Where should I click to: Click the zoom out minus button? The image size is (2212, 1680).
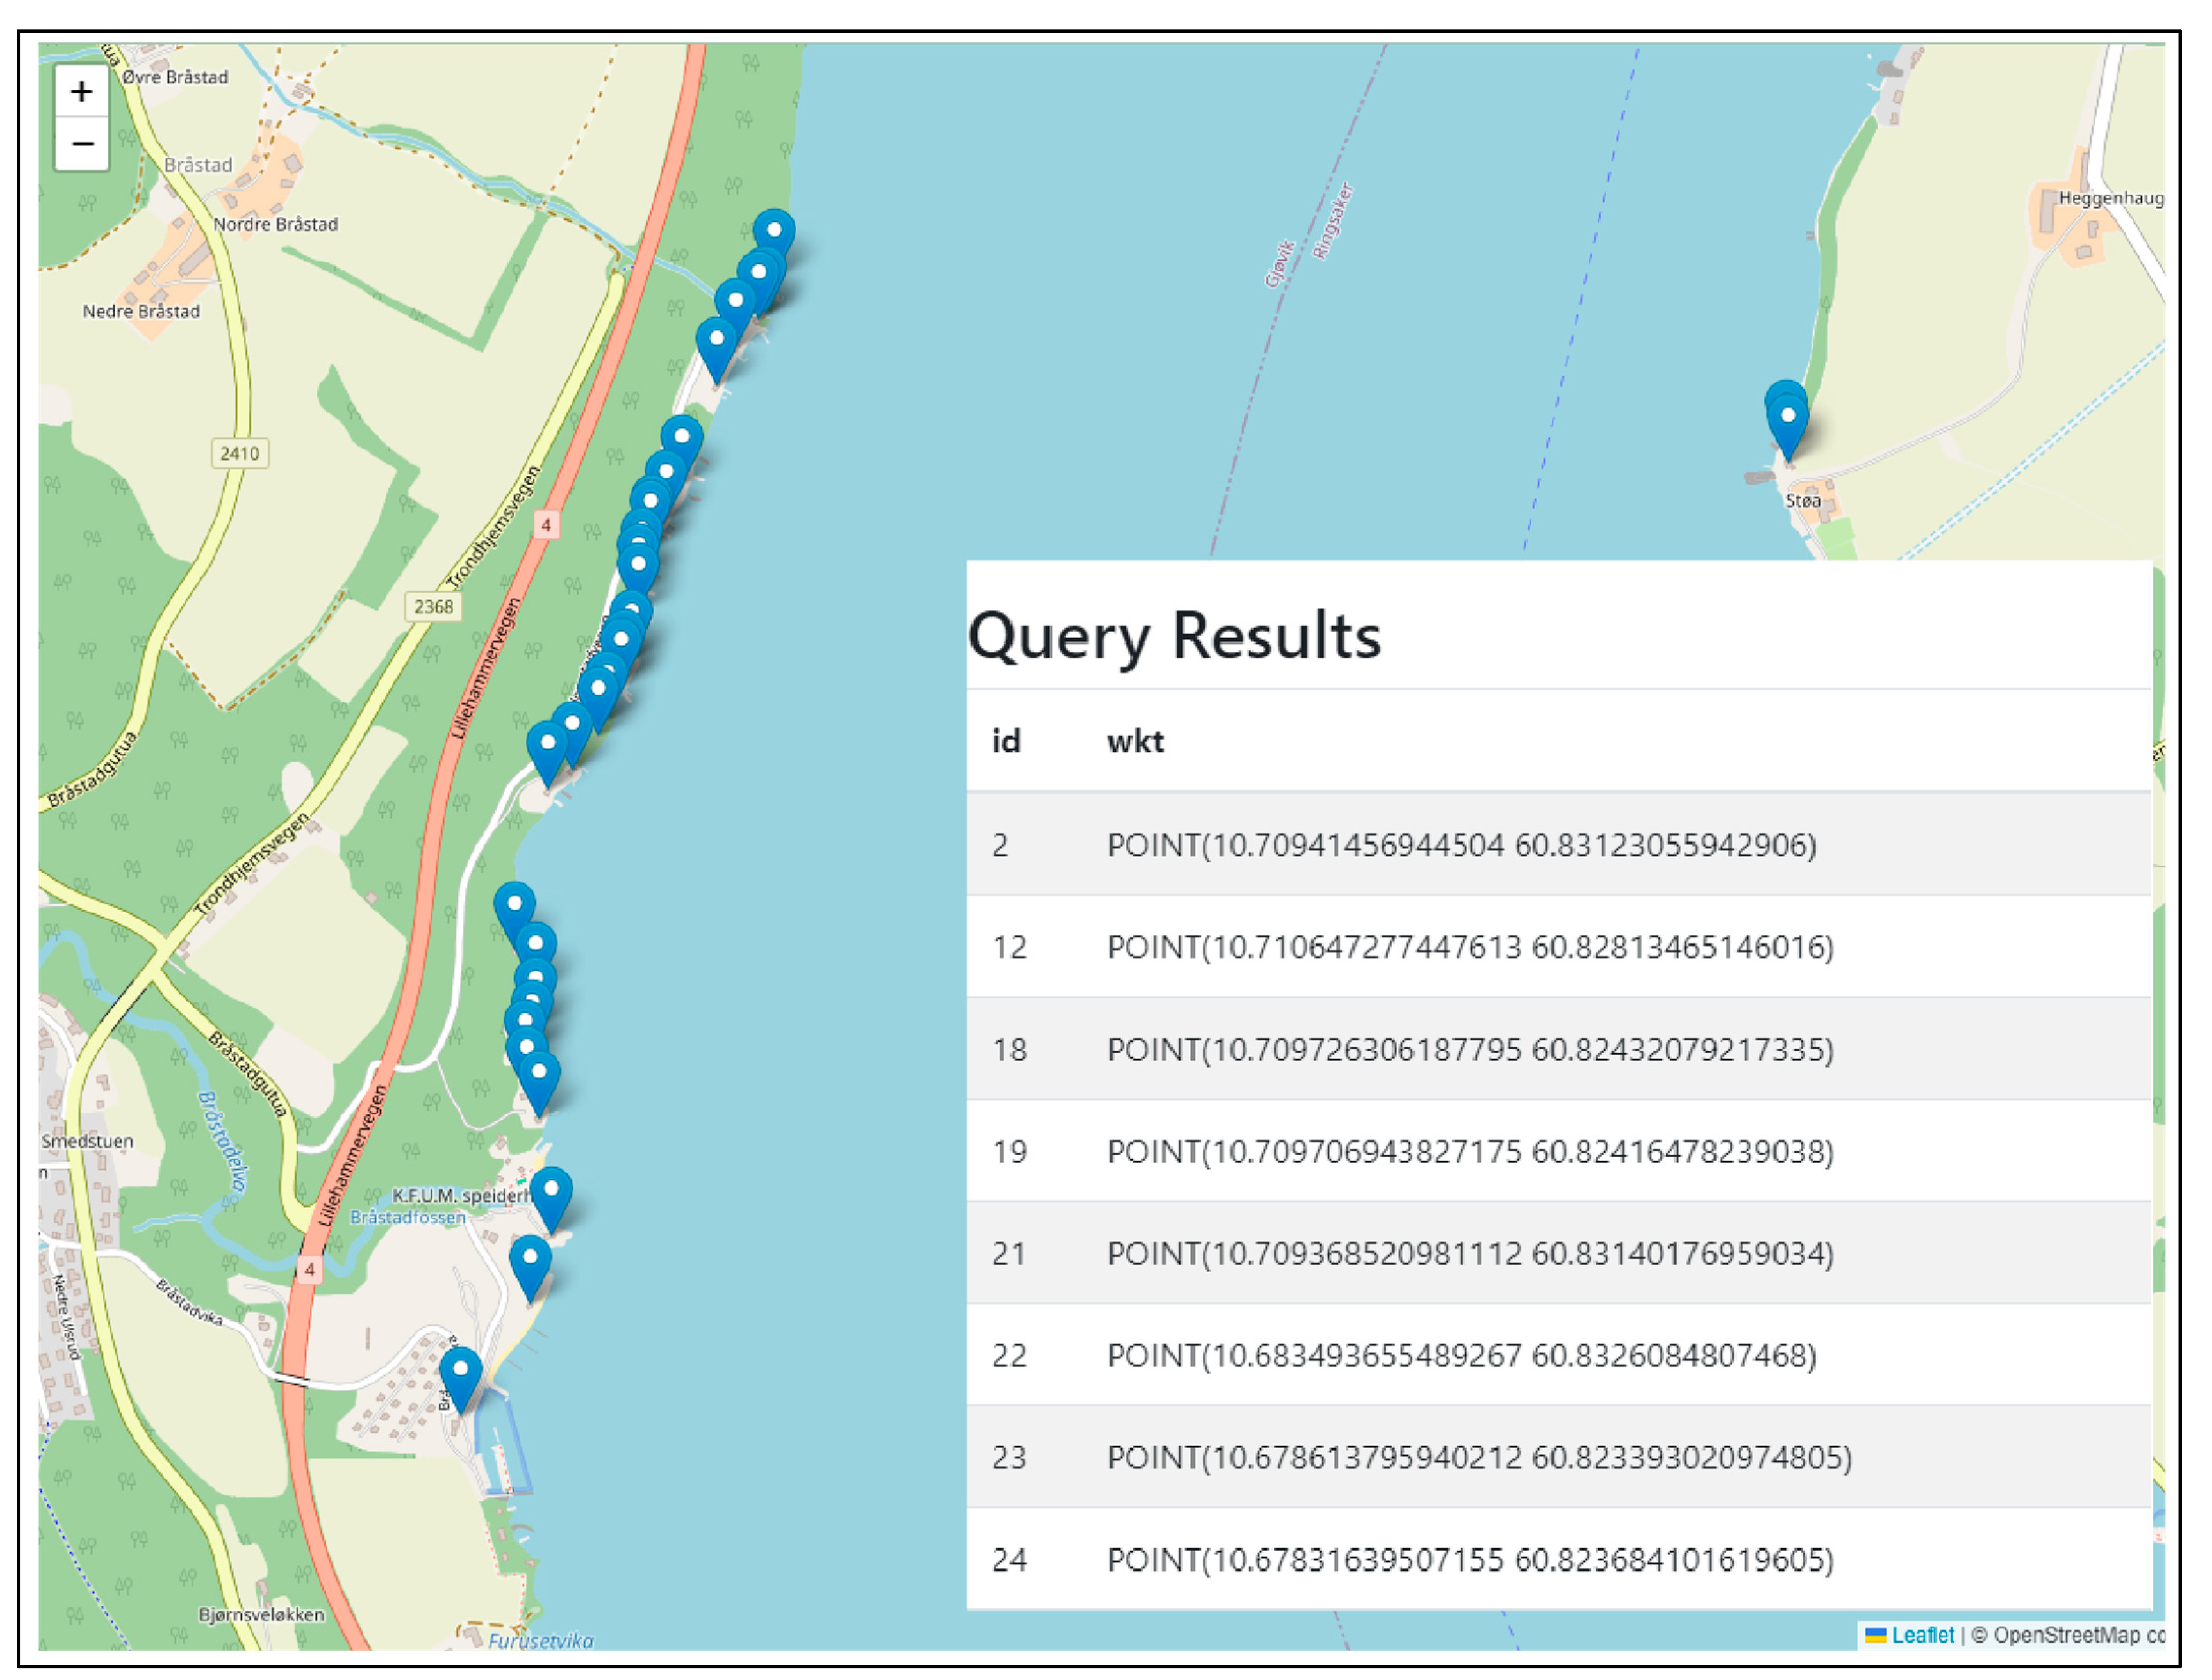81,144
